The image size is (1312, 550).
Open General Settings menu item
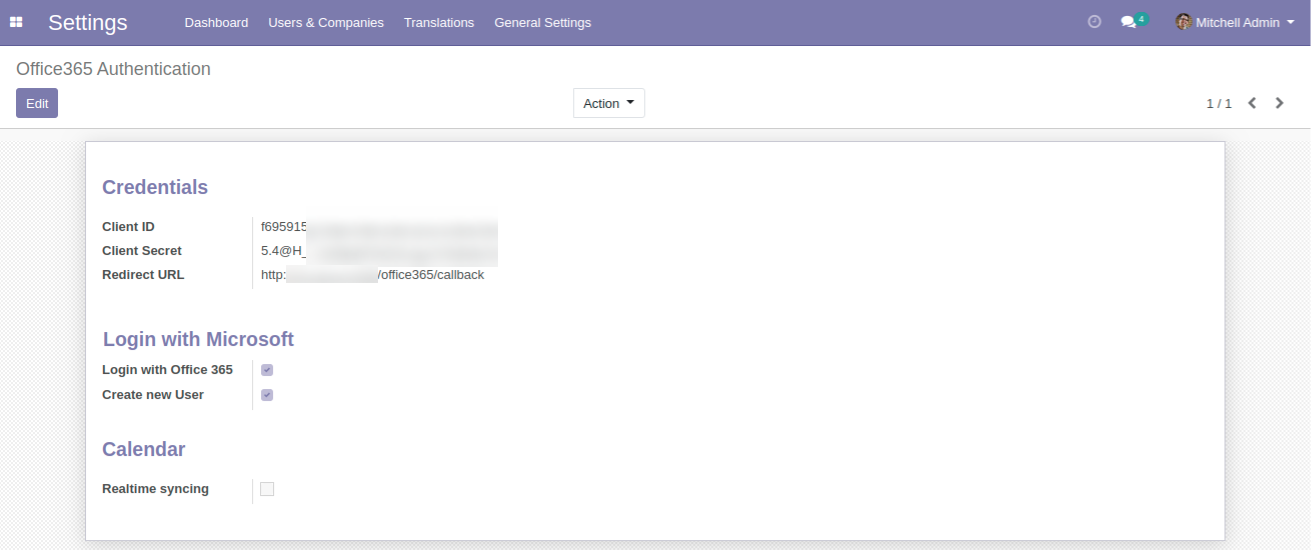point(542,22)
